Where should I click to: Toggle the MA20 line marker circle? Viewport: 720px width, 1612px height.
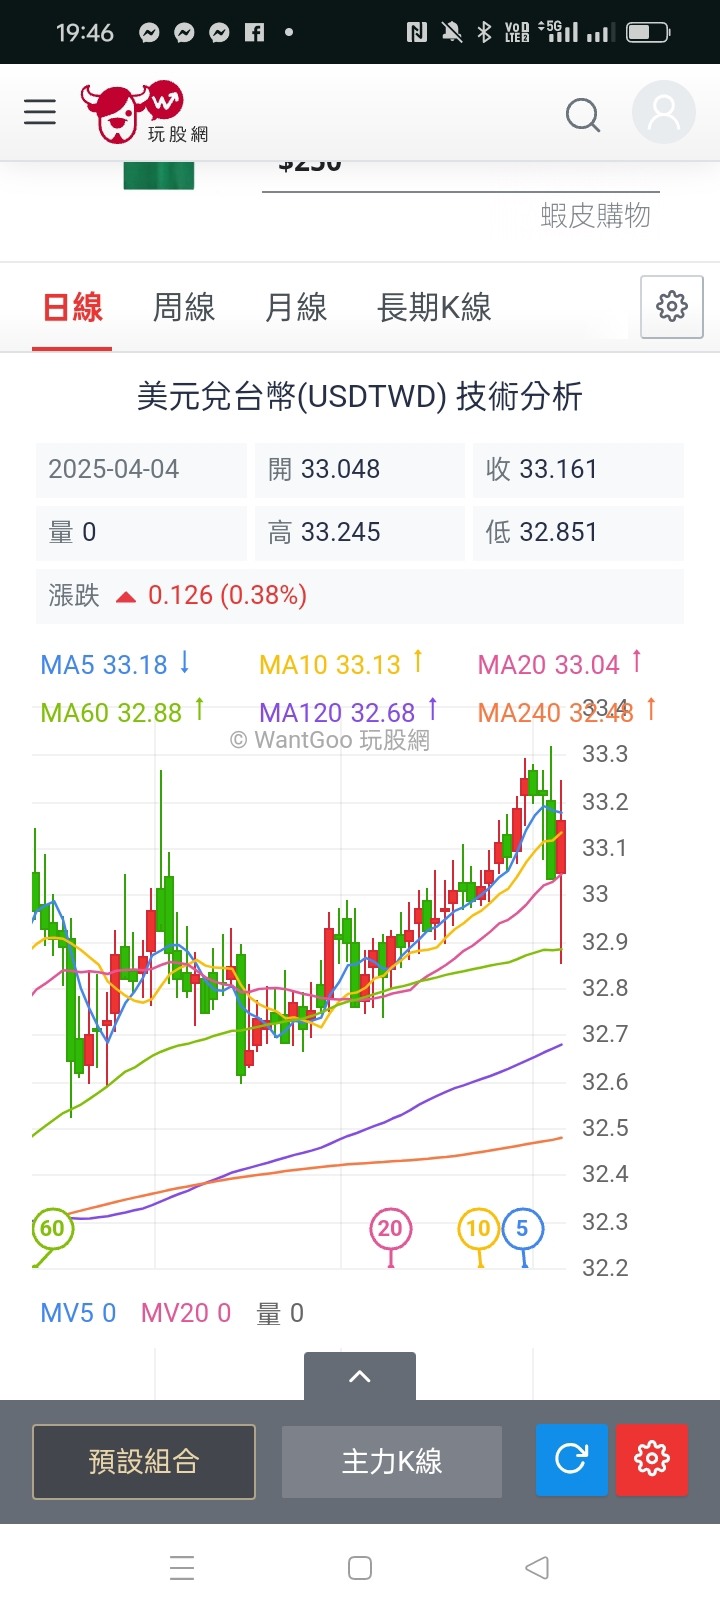(x=390, y=1228)
